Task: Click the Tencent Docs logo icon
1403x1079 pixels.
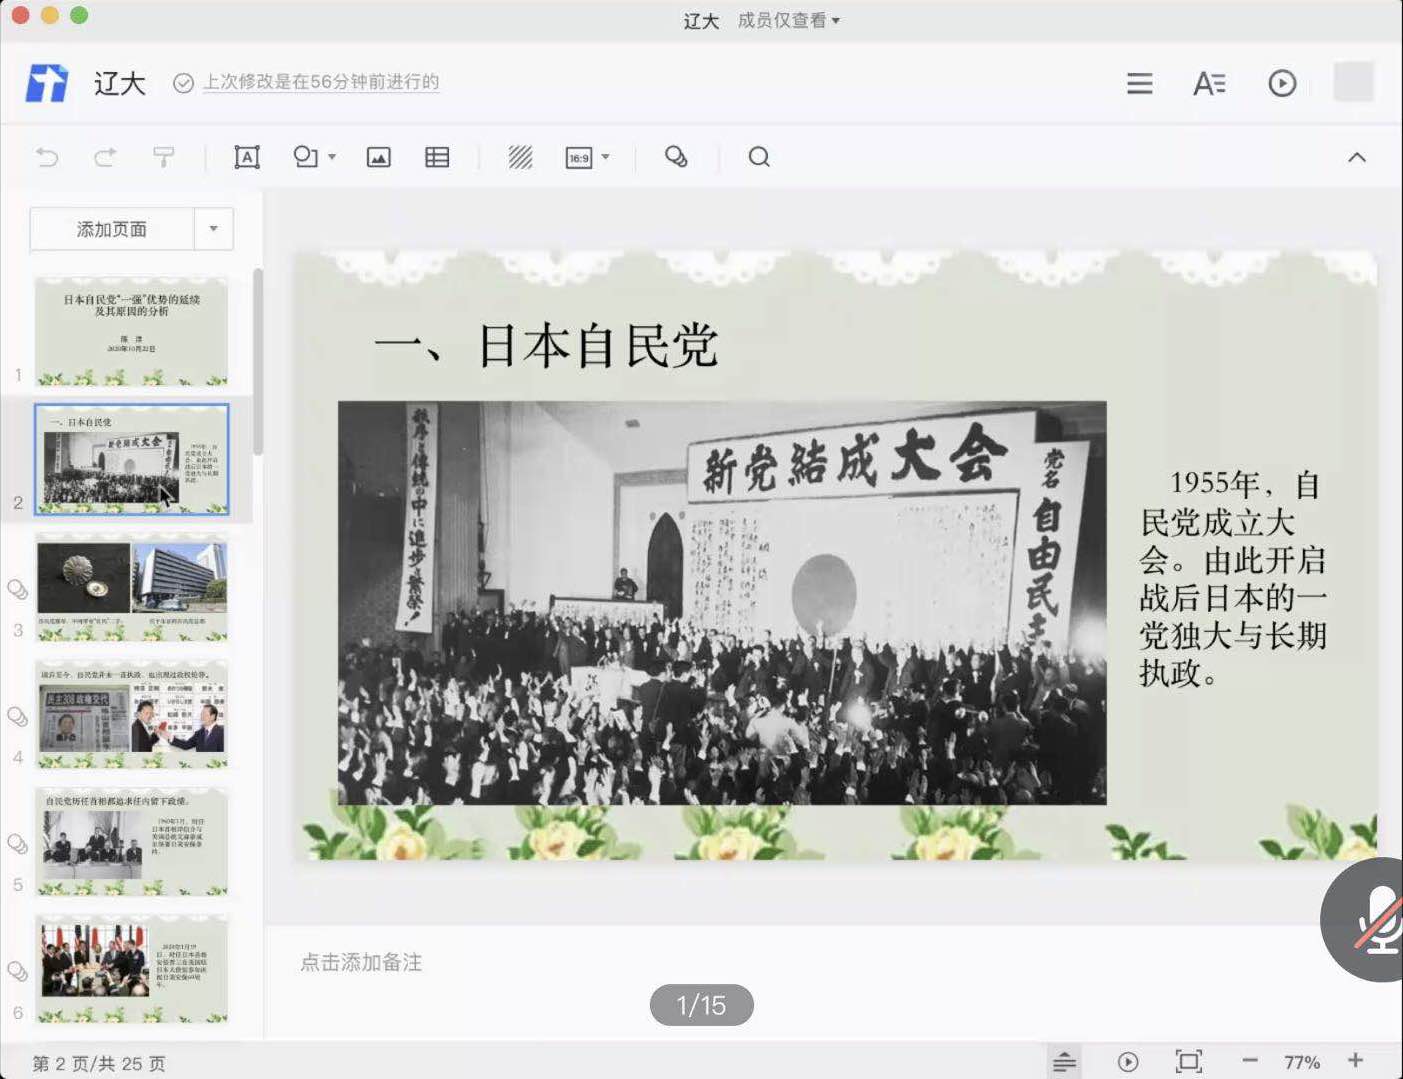Action: point(47,83)
